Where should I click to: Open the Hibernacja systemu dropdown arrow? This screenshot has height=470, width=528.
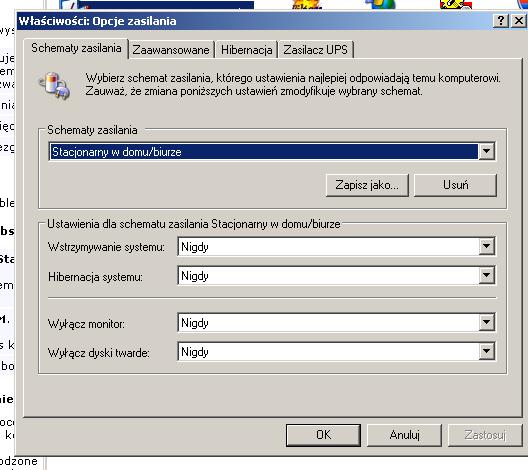tap(486, 276)
